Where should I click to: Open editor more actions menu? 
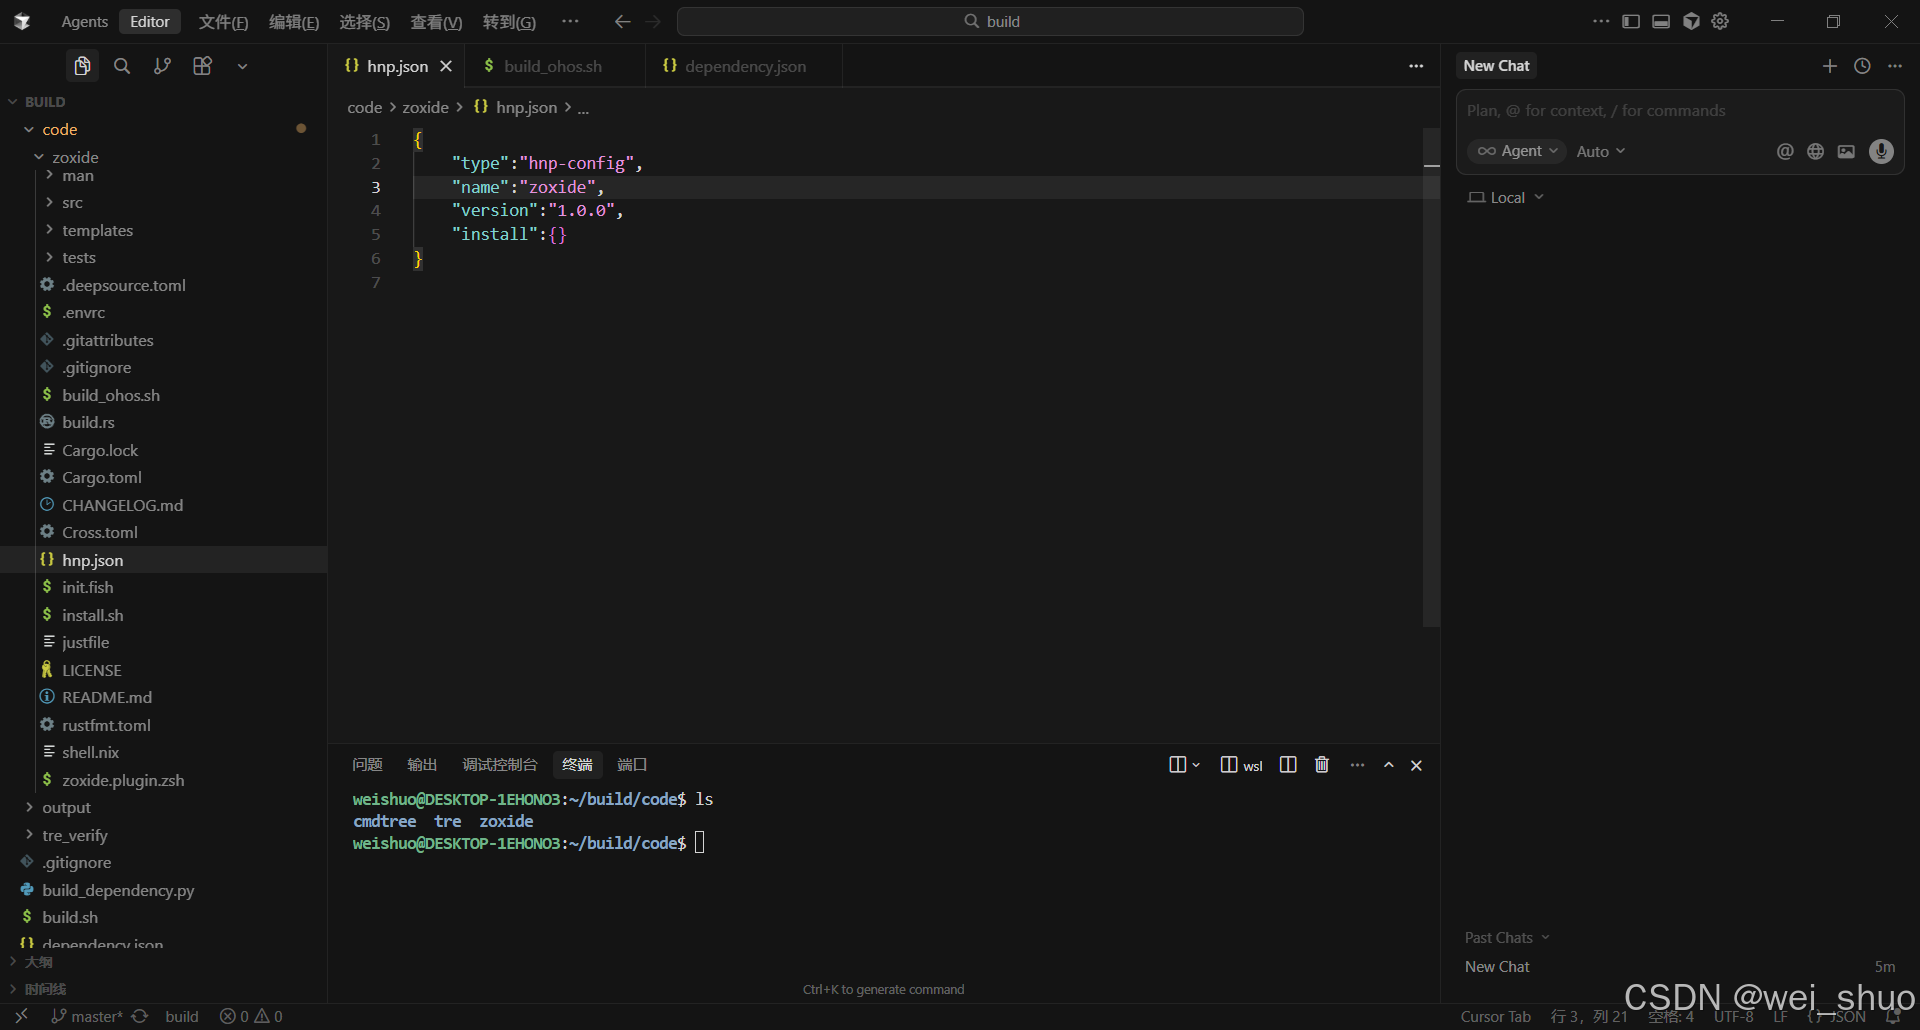(1416, 66)
